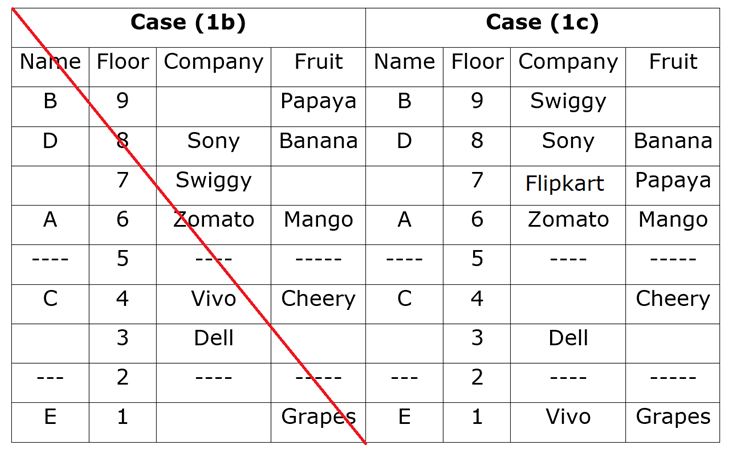Select the Sony cell in Case 1b
735x457 pixels.
click(213, 141)
